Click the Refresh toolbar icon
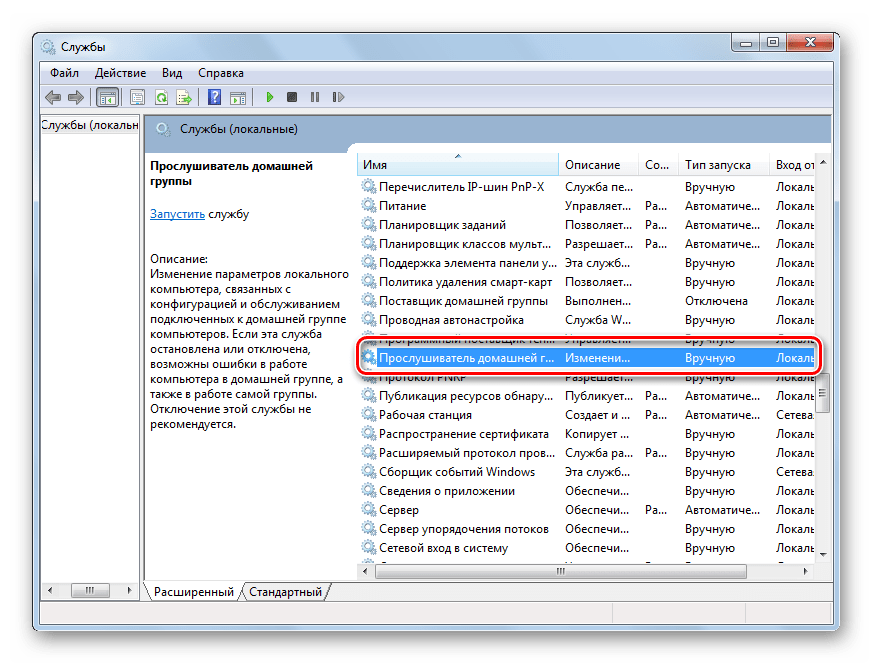The height and width of the screenshot is (664, 873). pyautogui.click(x=160, y=97)
